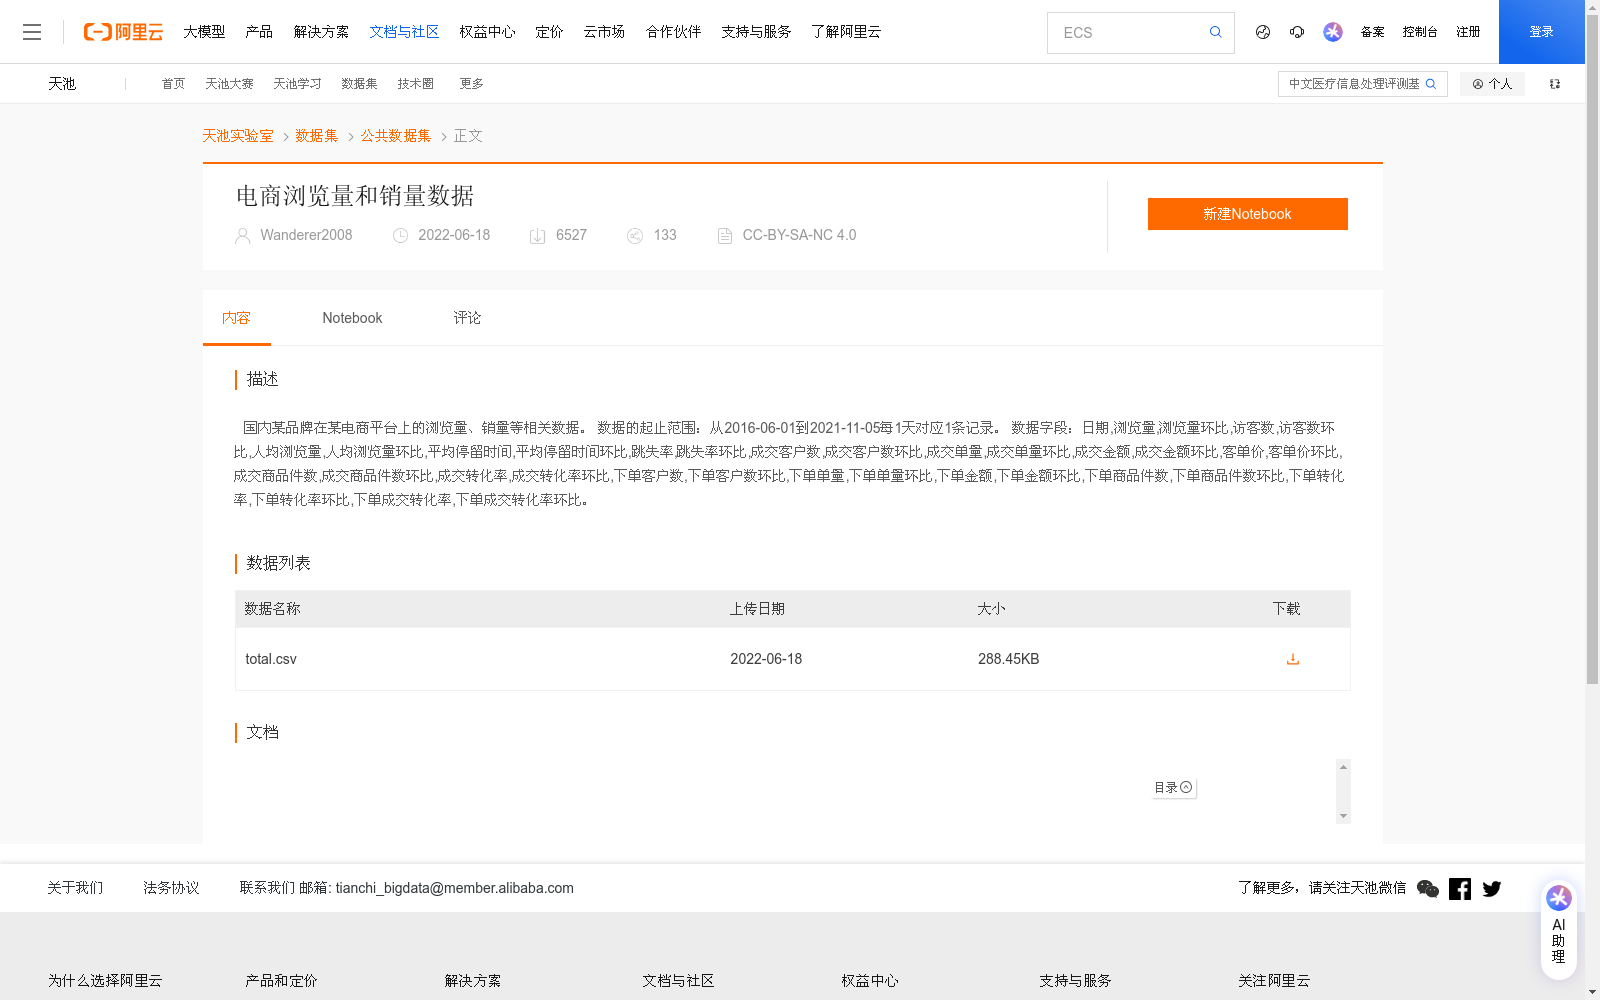Click the 关于我们 footer link
The width and height of the screenshot is (1600, 1000).
[75, 888]
